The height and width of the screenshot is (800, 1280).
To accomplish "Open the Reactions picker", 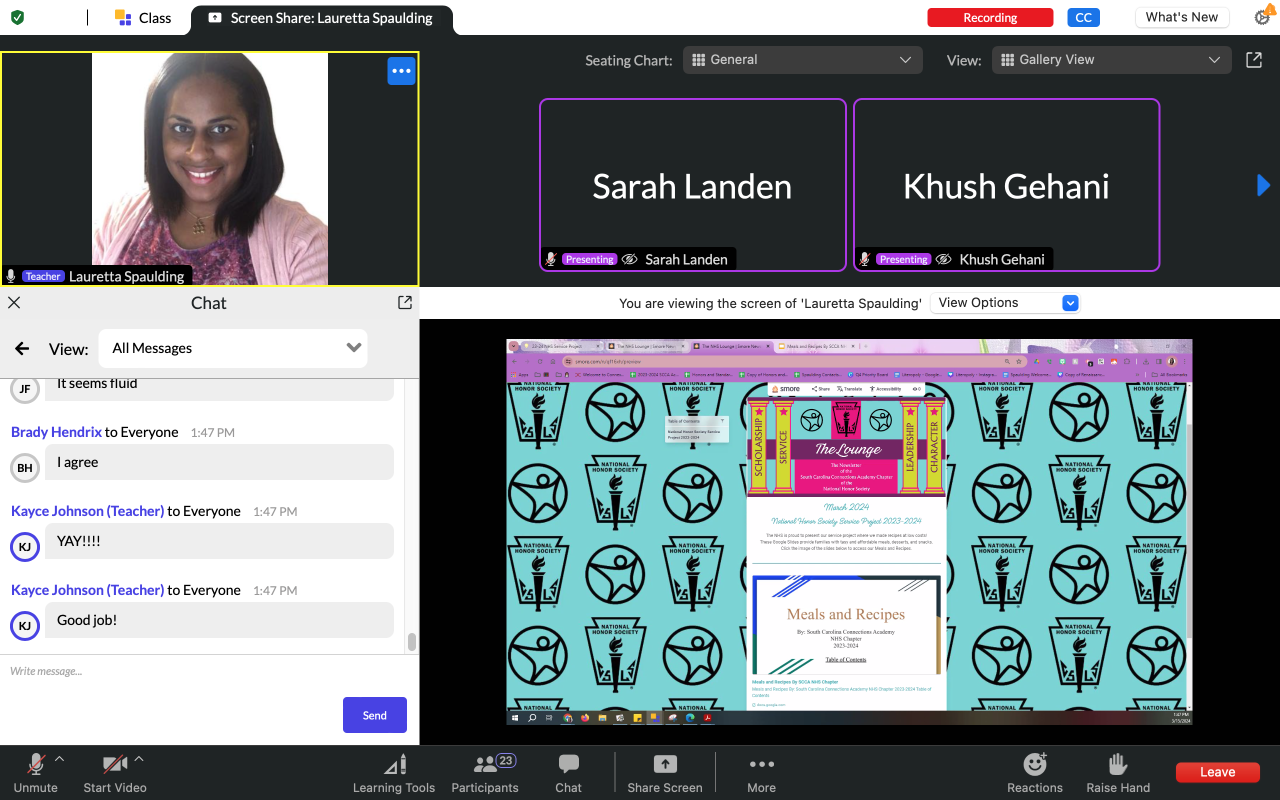I will point(1035,773).
